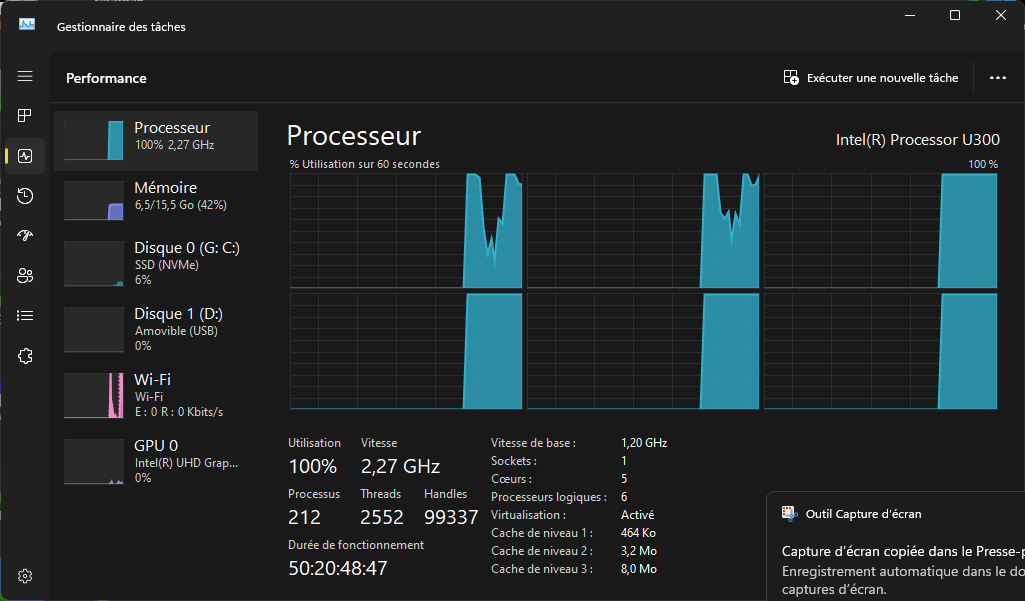View Wi-Fi network performance

156,395
